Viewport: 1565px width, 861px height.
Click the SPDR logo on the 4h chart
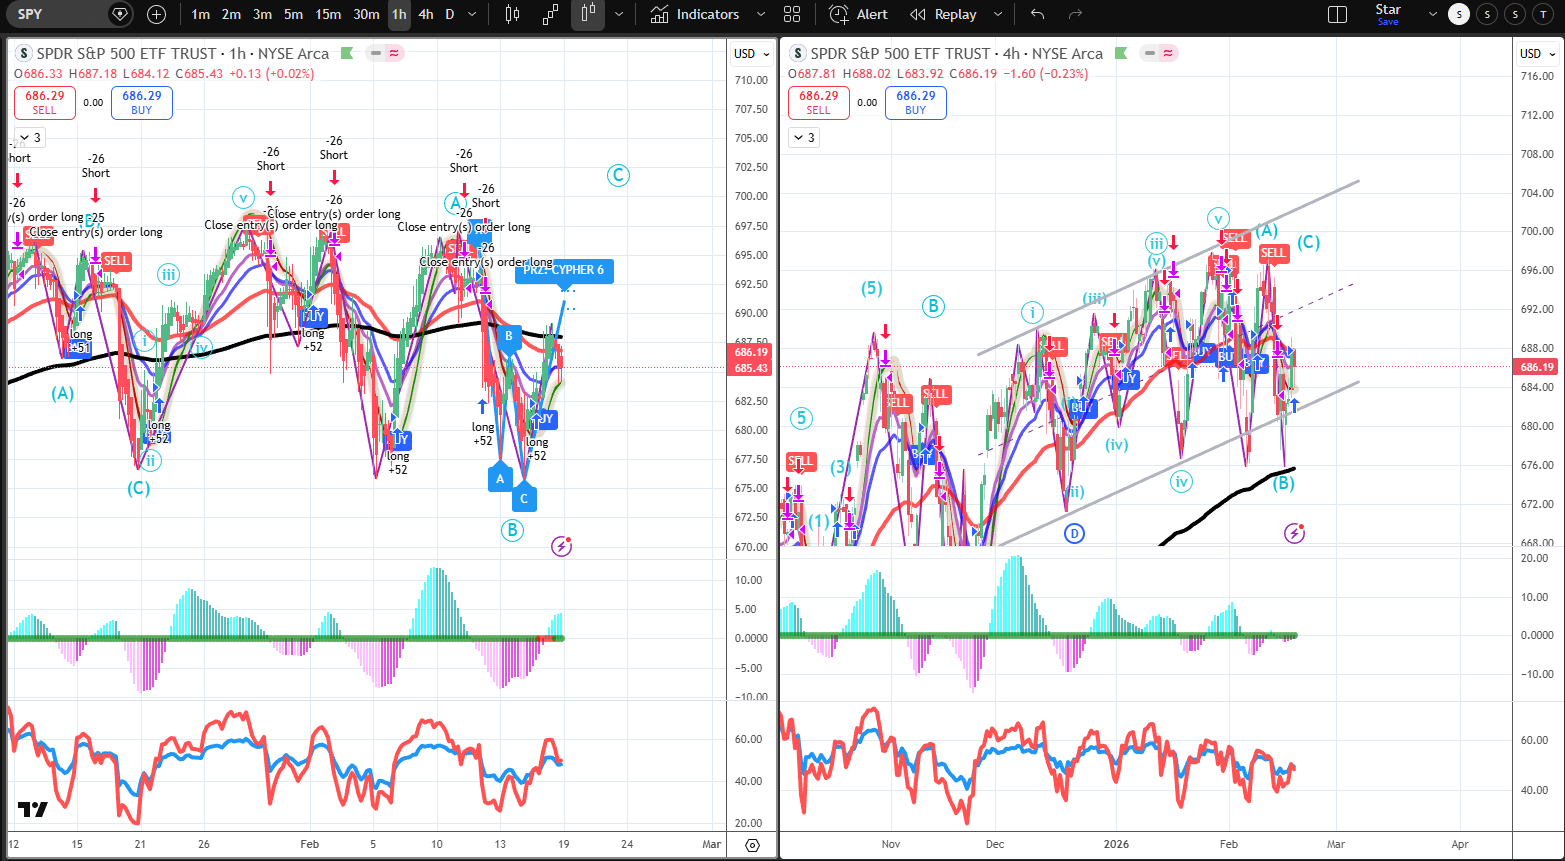798,54
